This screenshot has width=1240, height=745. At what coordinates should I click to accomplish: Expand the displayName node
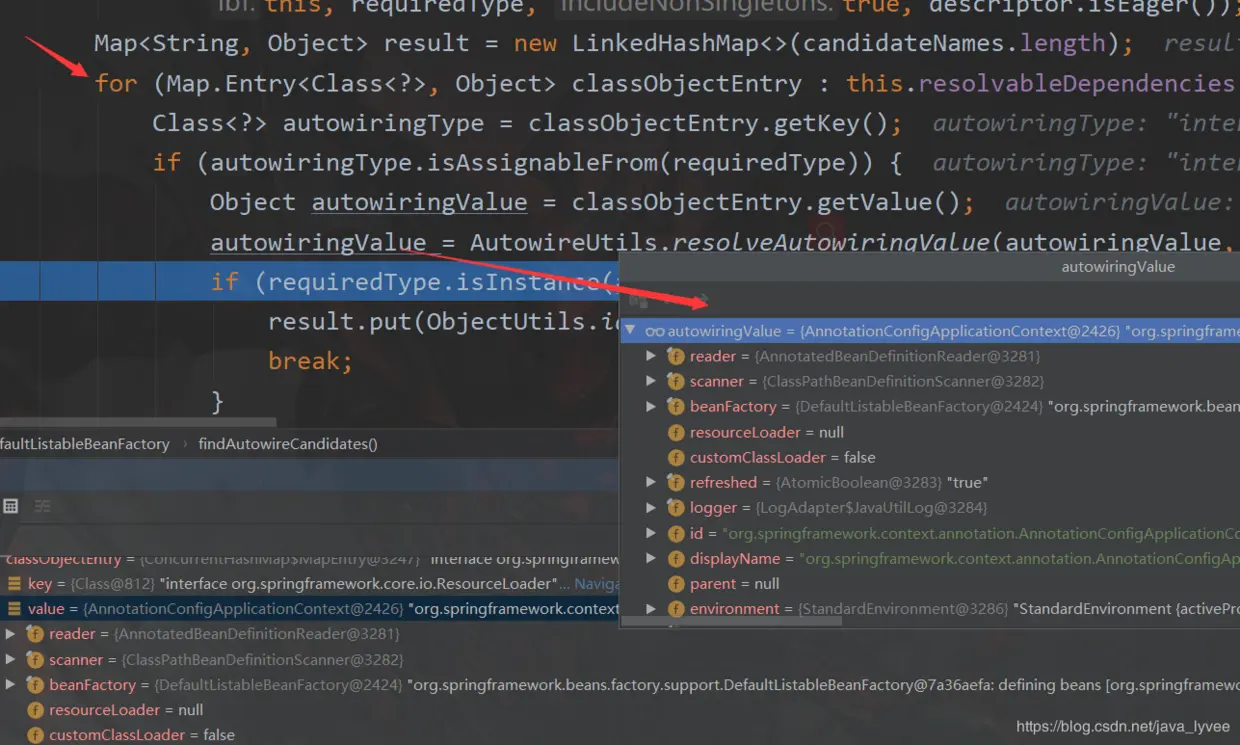[651, 558]
